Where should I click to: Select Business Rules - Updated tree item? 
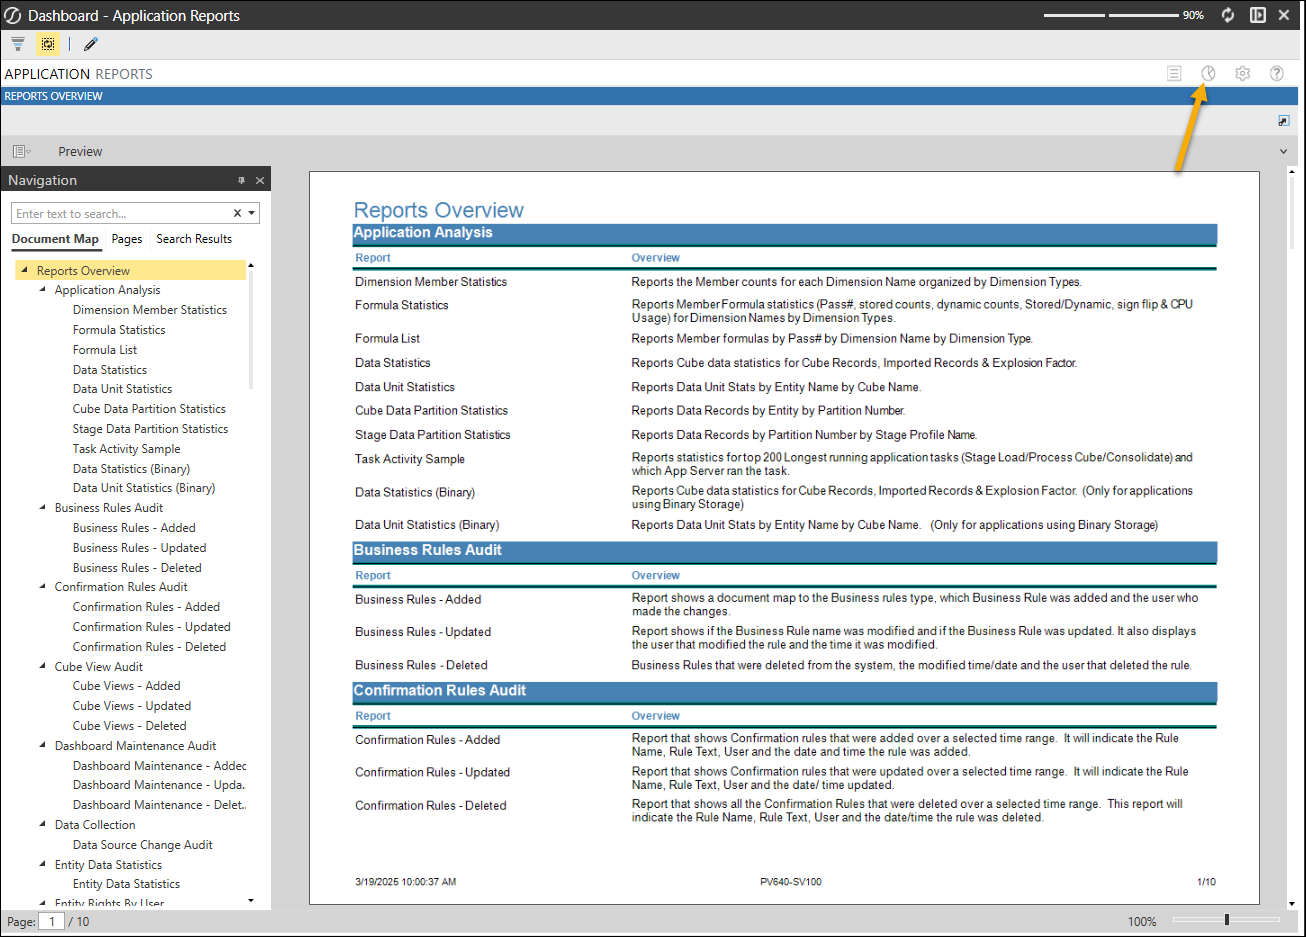coord(139,548)
